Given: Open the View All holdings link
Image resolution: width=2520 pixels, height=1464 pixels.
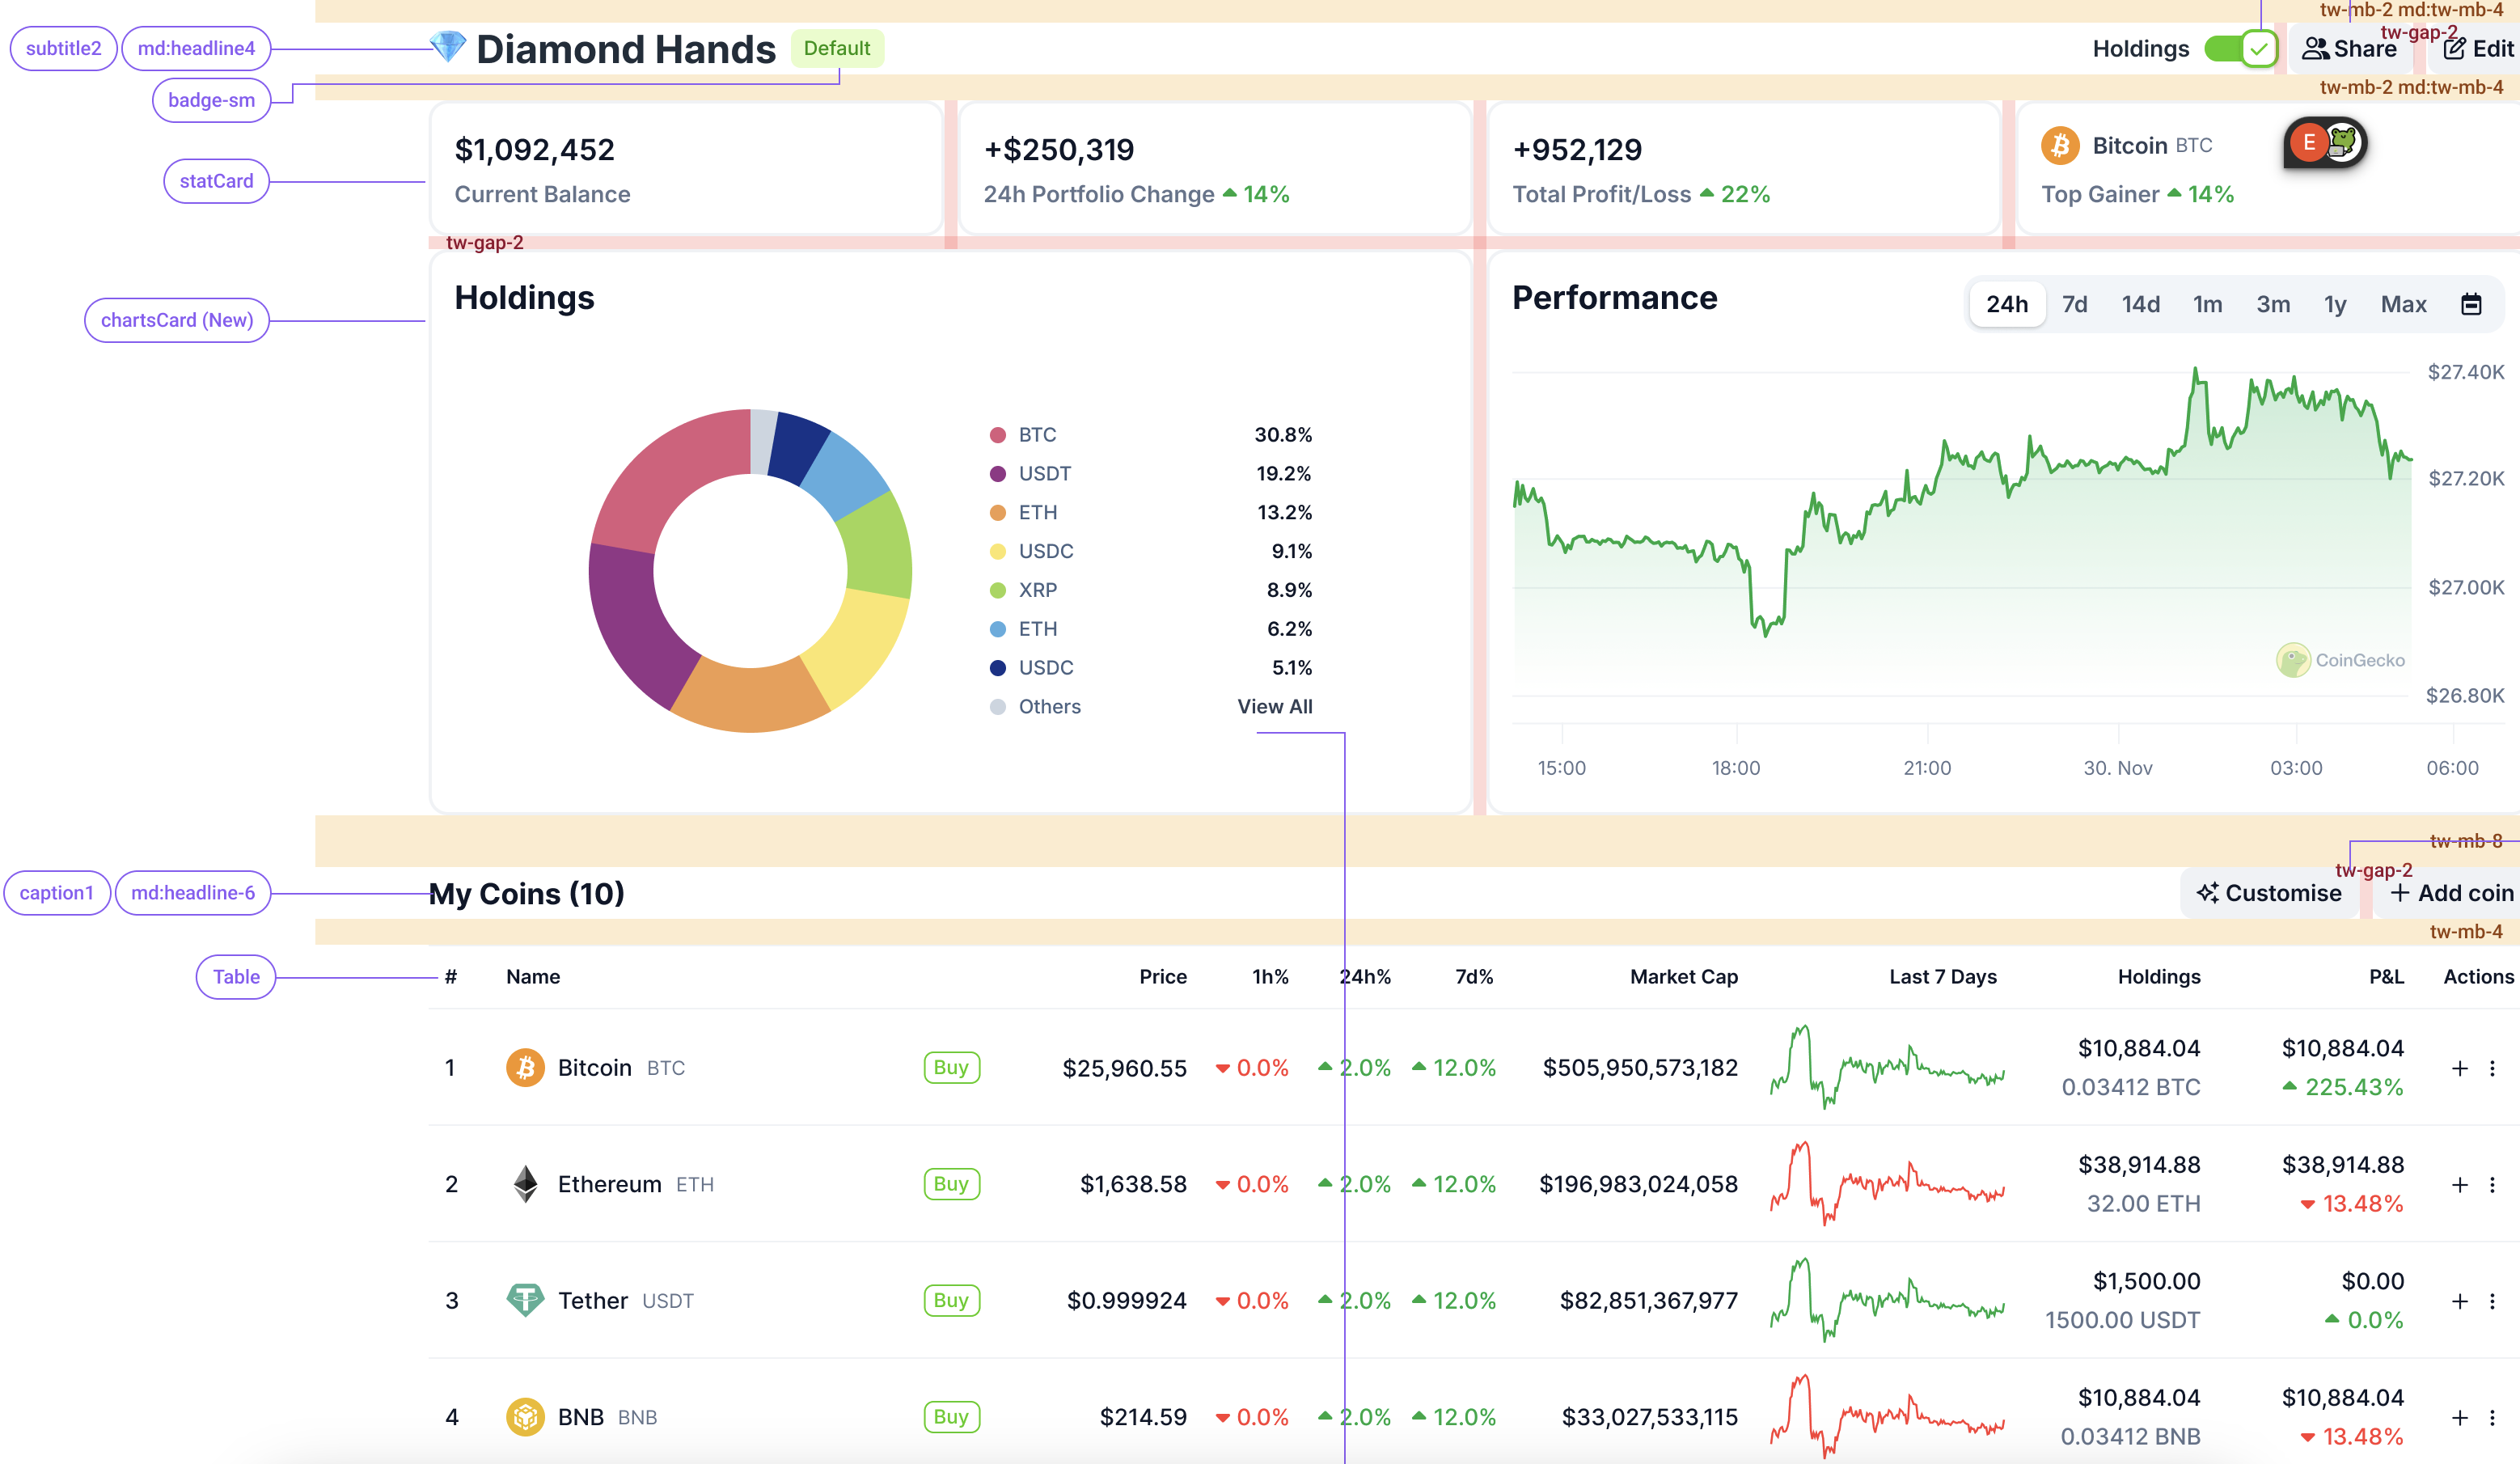Looking at the screenshot, I should point(1275,706).
